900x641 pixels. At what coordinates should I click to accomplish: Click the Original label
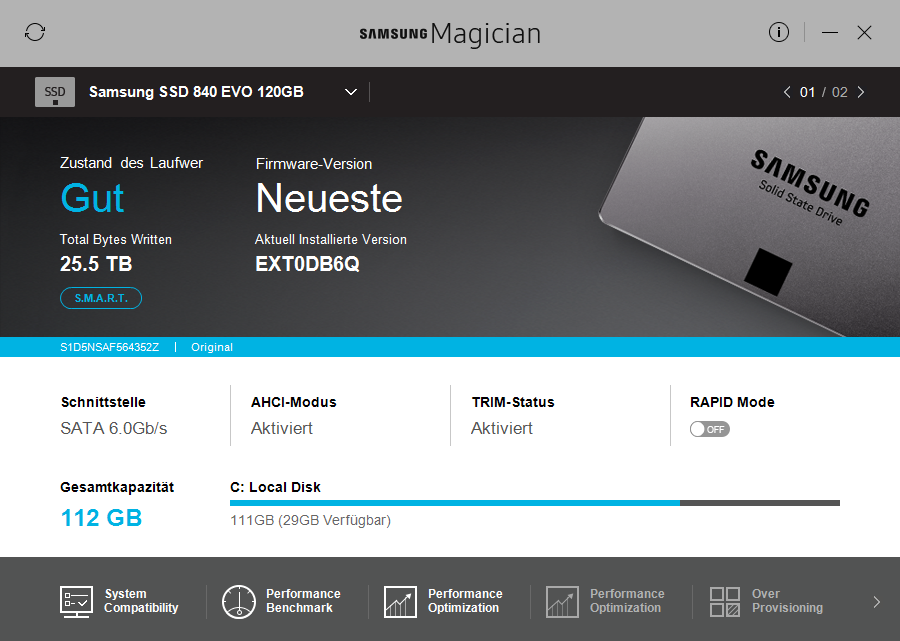(212, 347)
